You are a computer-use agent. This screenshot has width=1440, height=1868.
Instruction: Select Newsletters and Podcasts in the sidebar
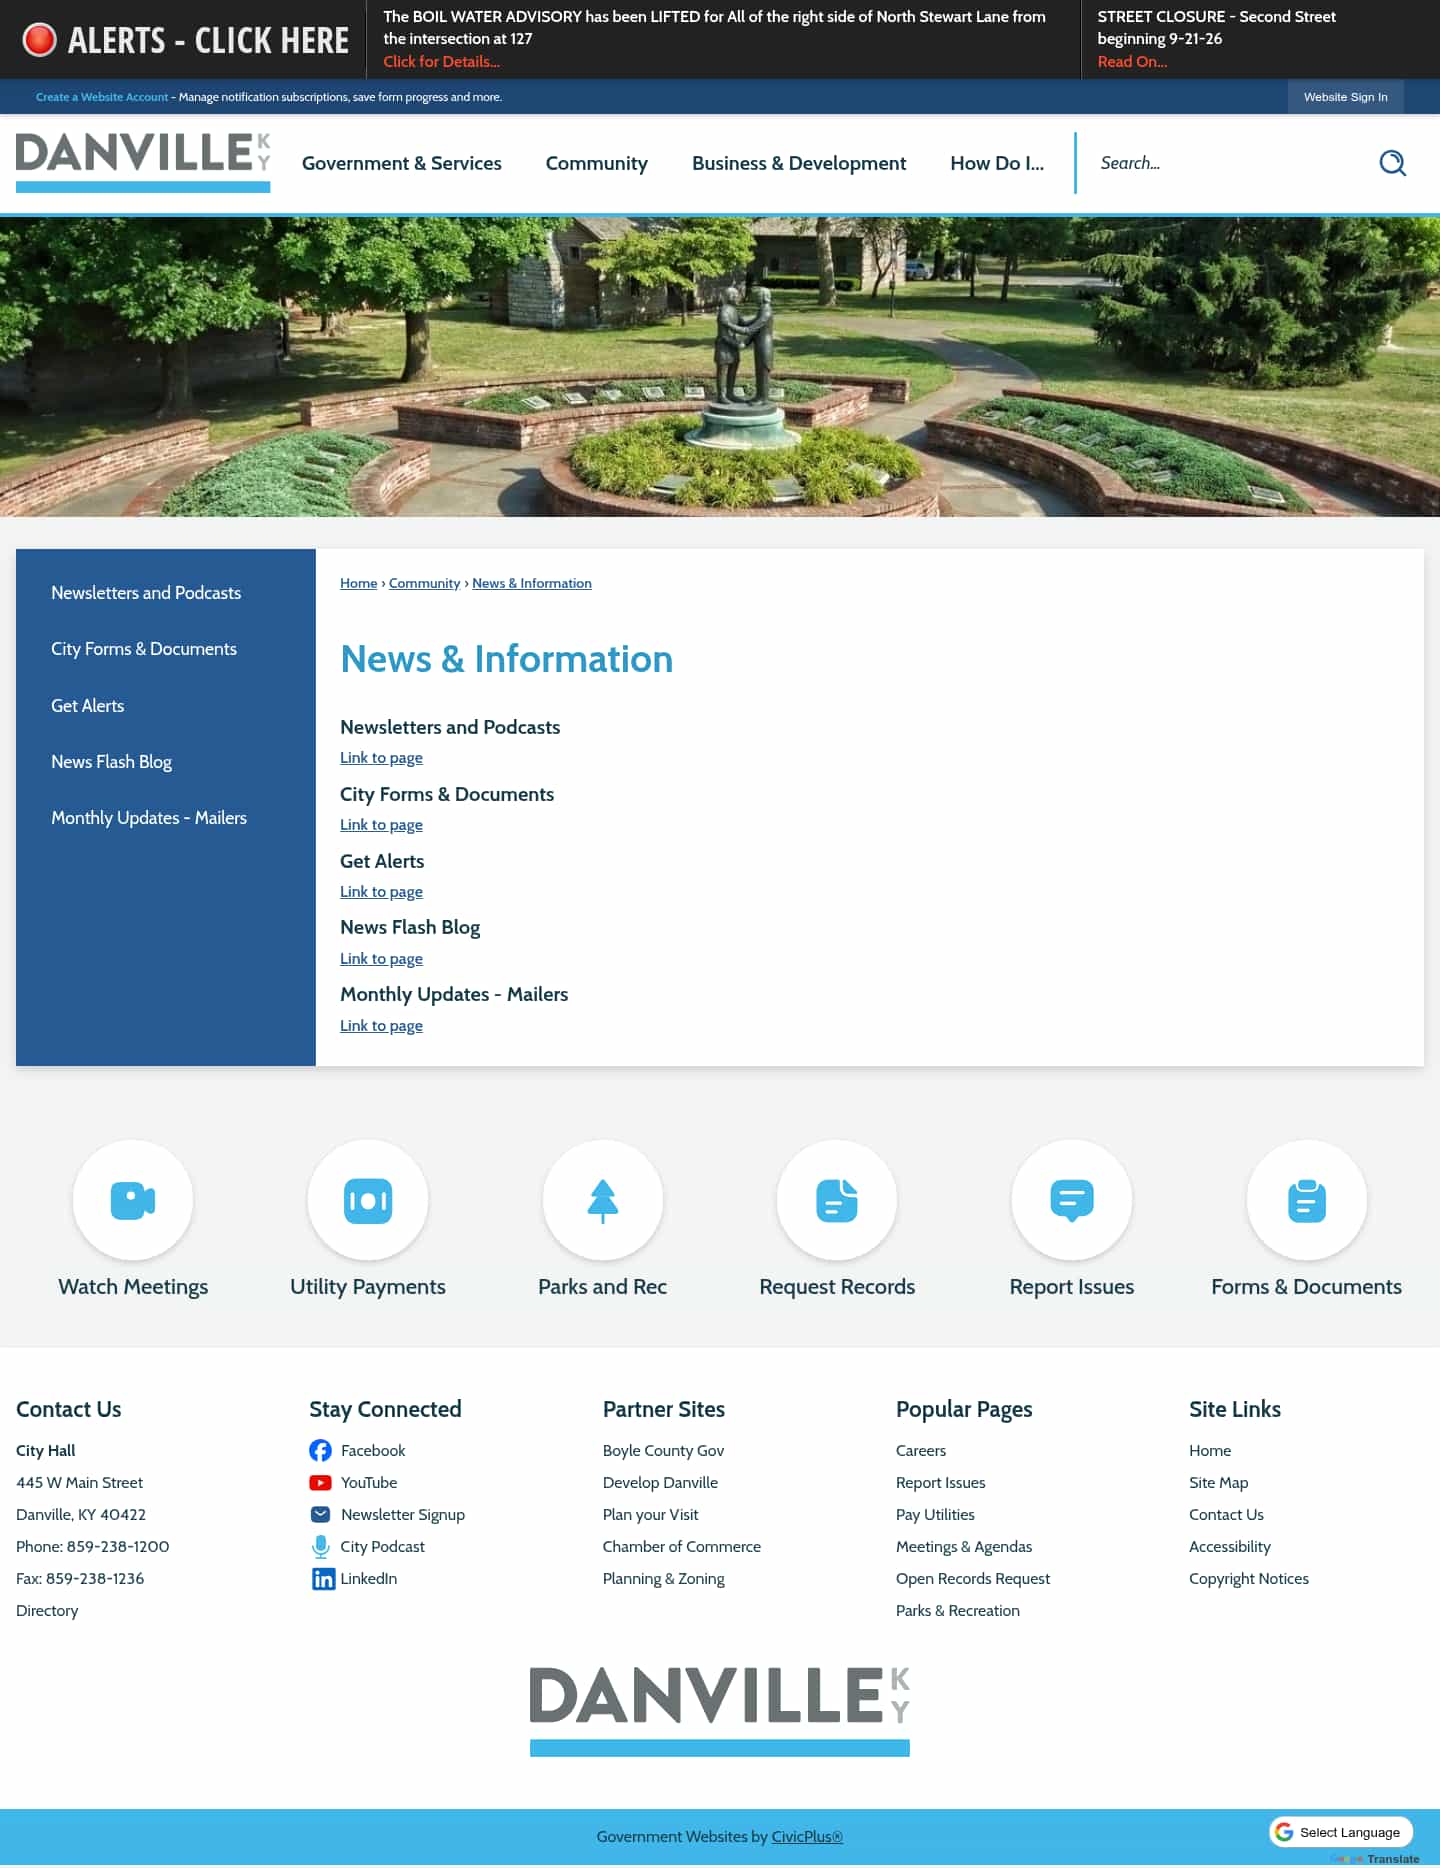[x=146, y=593]
